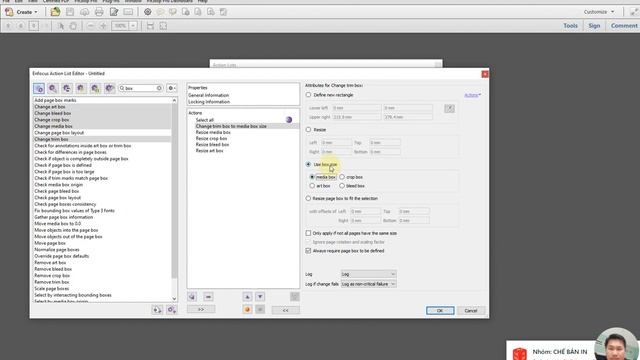Click the Cancel button
The image size is (640, 360).
click(x=471, y=311)
